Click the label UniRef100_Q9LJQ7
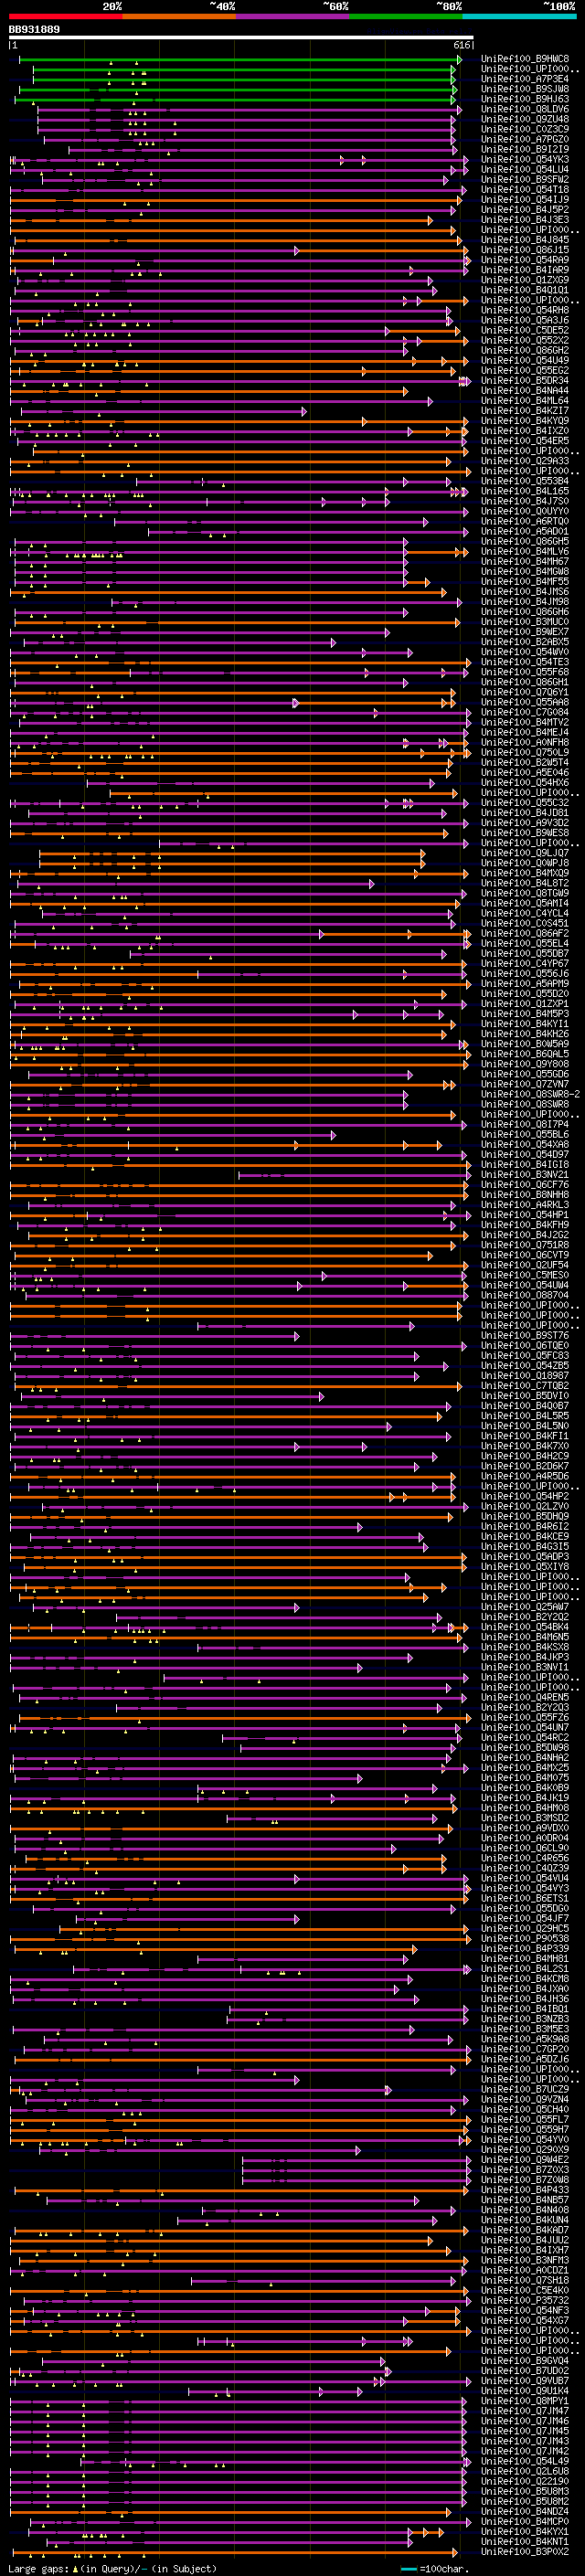 [525, 853]
